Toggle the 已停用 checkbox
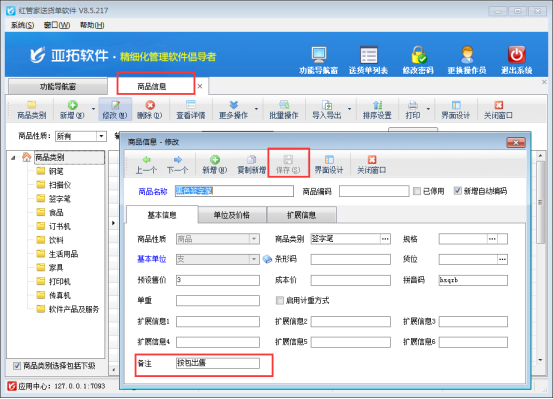The width and height of the screenshot is (553, 399). point(417,191)
